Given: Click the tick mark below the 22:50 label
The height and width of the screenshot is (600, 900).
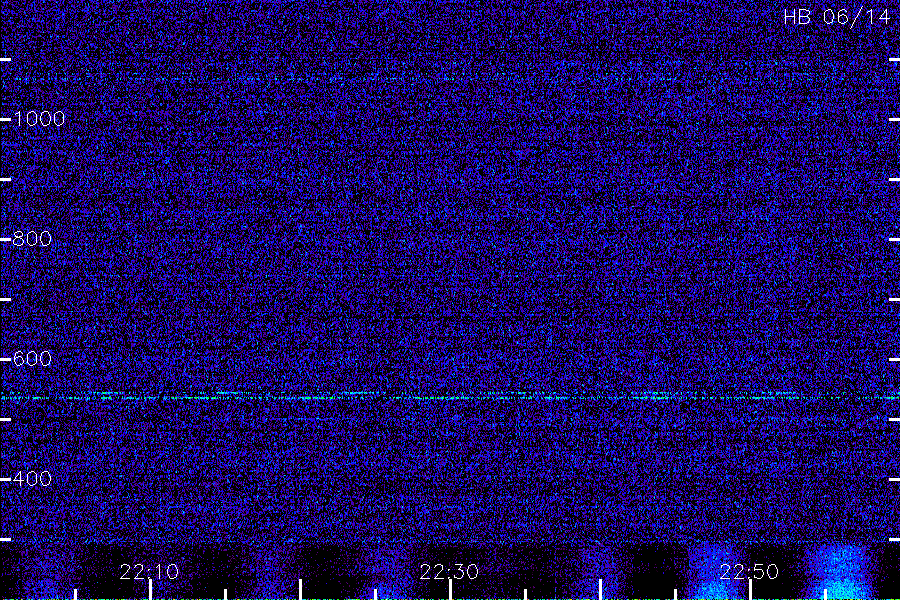Looking at the screenshot, I should [750, 590].
